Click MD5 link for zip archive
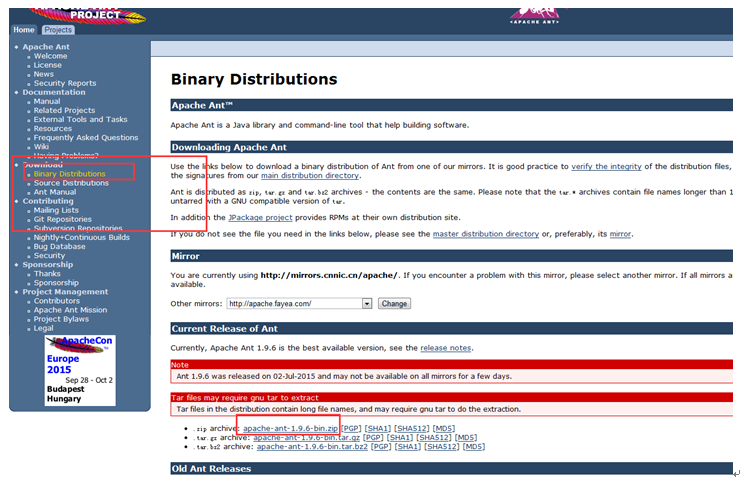 (x=444, y=429)
